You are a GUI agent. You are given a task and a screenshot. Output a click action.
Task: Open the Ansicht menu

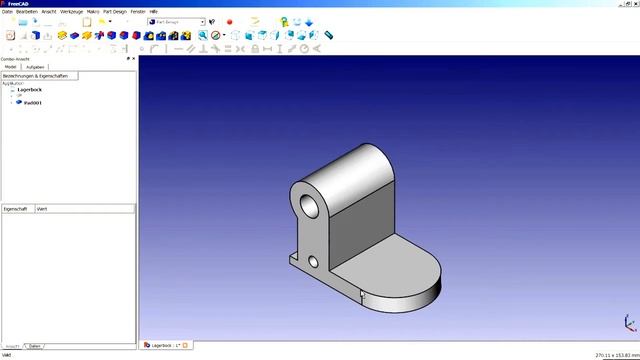(x=49, y=12)
